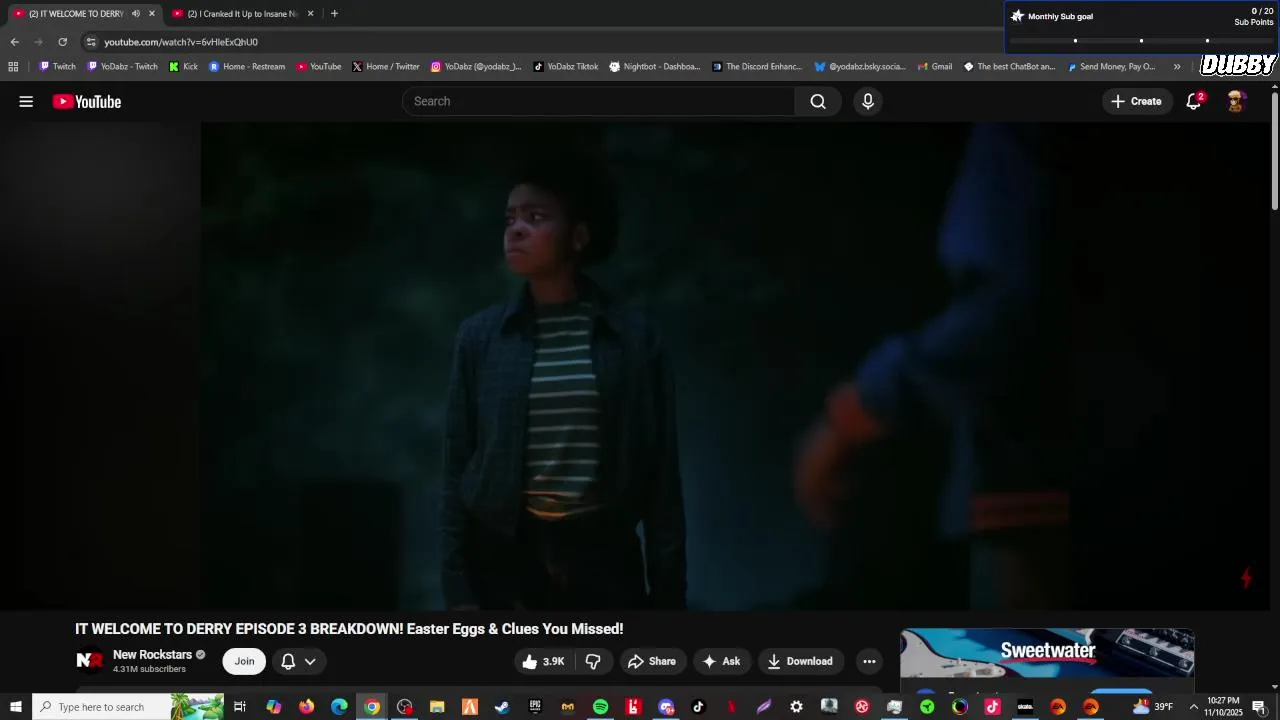Open New Rockstars channel avatar
Screen dimensions: 1280x720
click(90, 661)
